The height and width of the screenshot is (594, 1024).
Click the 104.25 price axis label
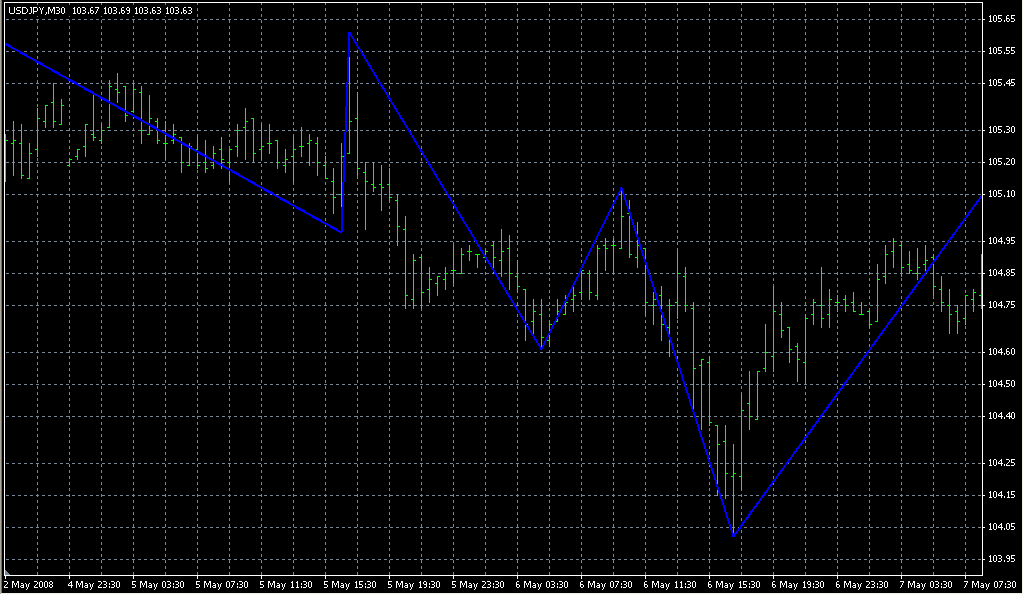[x=1001, y=463]
